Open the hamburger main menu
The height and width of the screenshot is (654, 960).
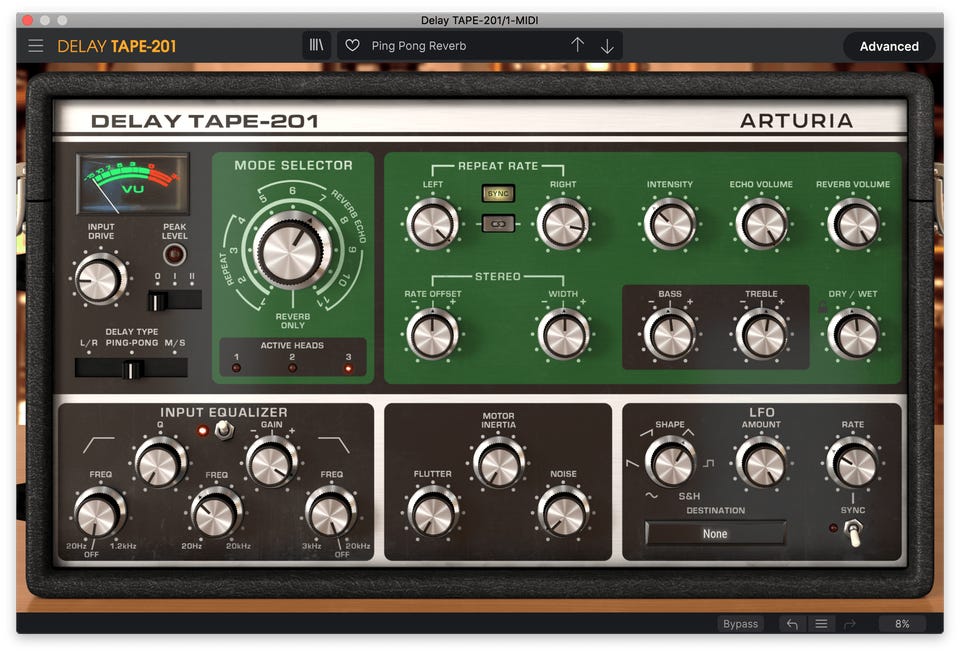[36, 46]
